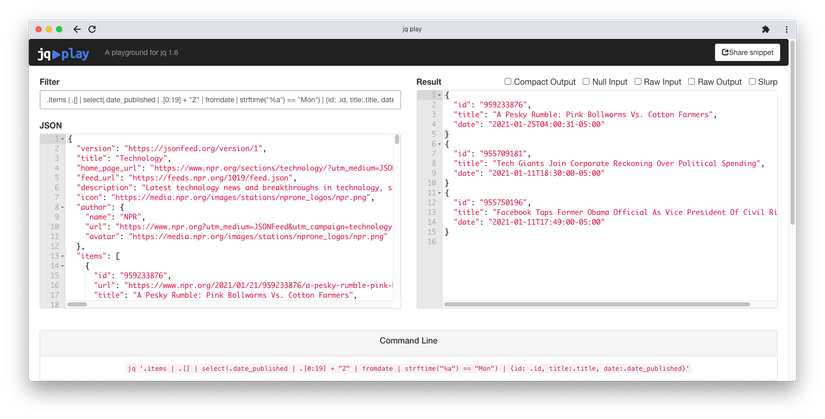The image size is (825, 419).
Task: Click result date 2021-01-11T18:30:00-05:00
Action: 529,173
